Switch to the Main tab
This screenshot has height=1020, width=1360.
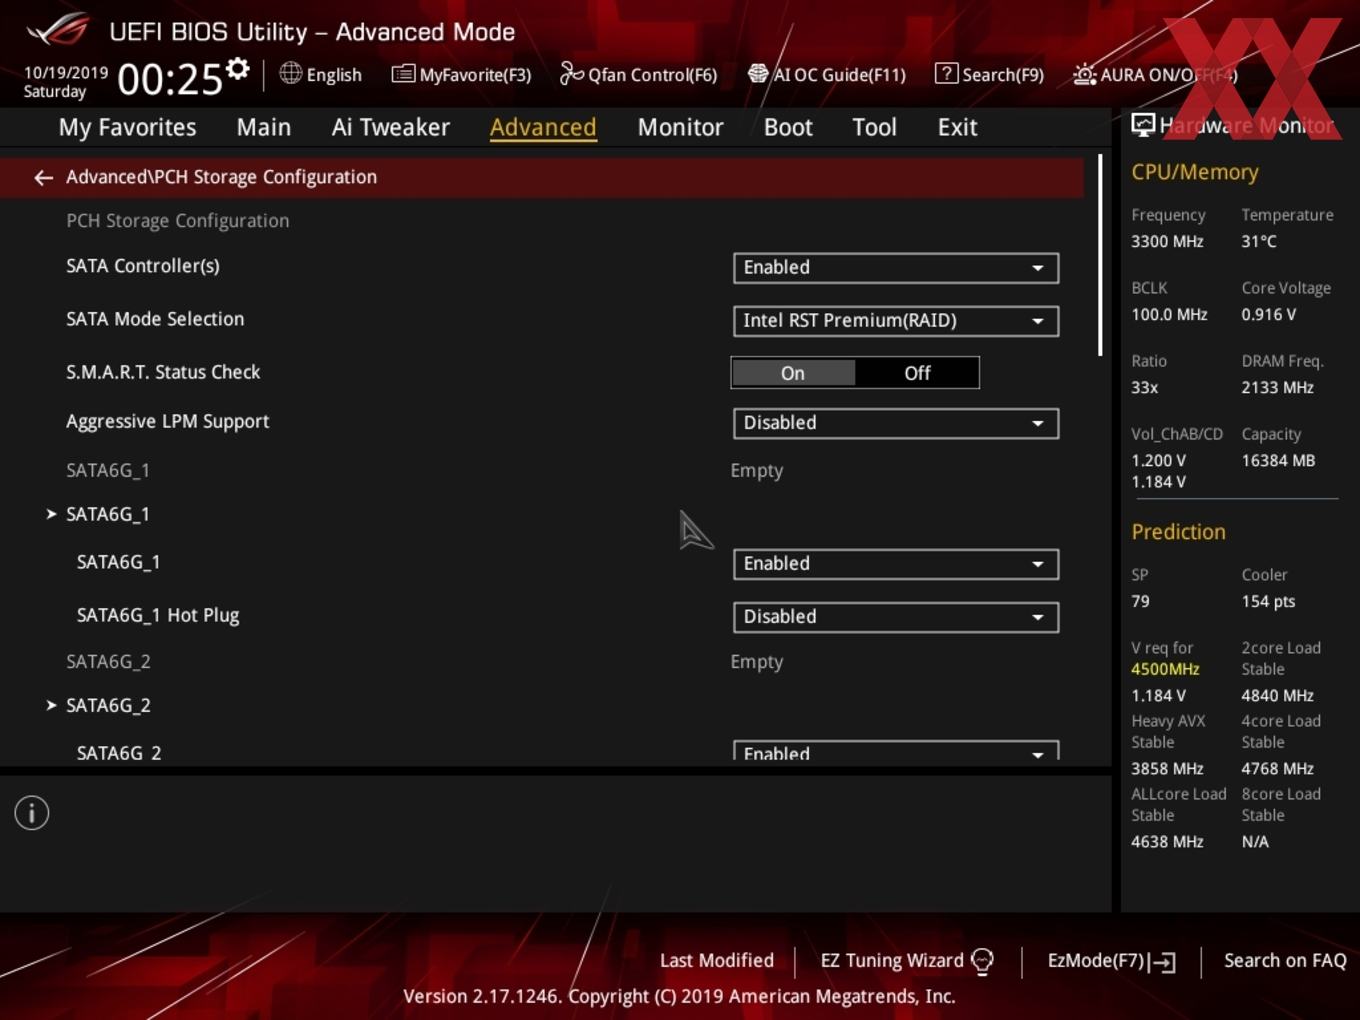264,127
